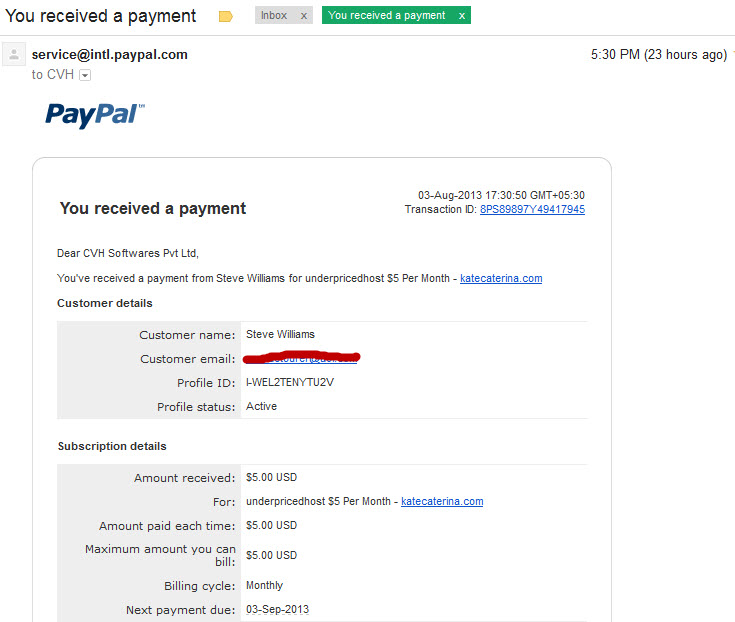Click the Customer name Steve Williams value
This screenshot has width=735, height=622.
(280, 334)
